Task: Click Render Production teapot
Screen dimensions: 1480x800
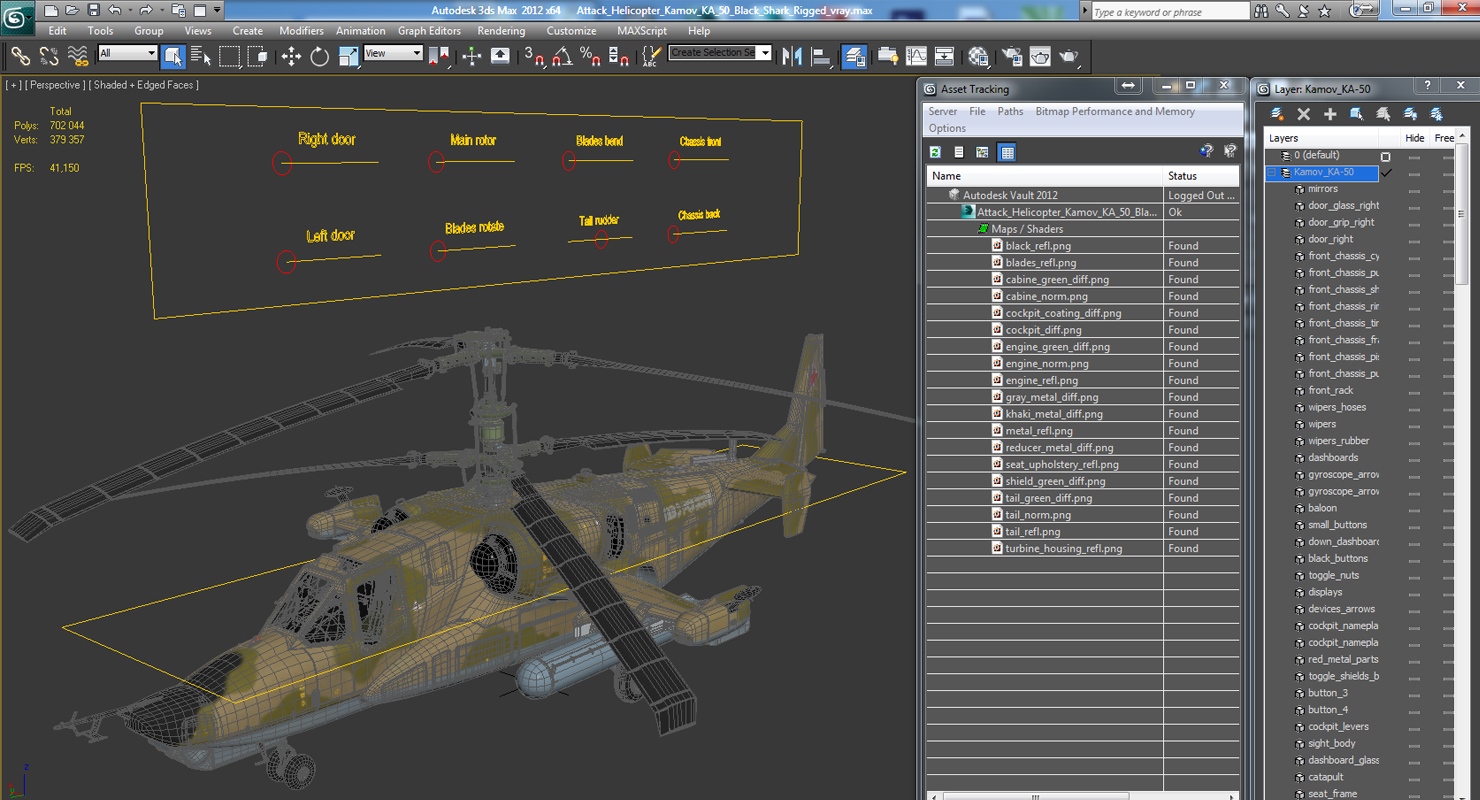Action: (1069, 57)
